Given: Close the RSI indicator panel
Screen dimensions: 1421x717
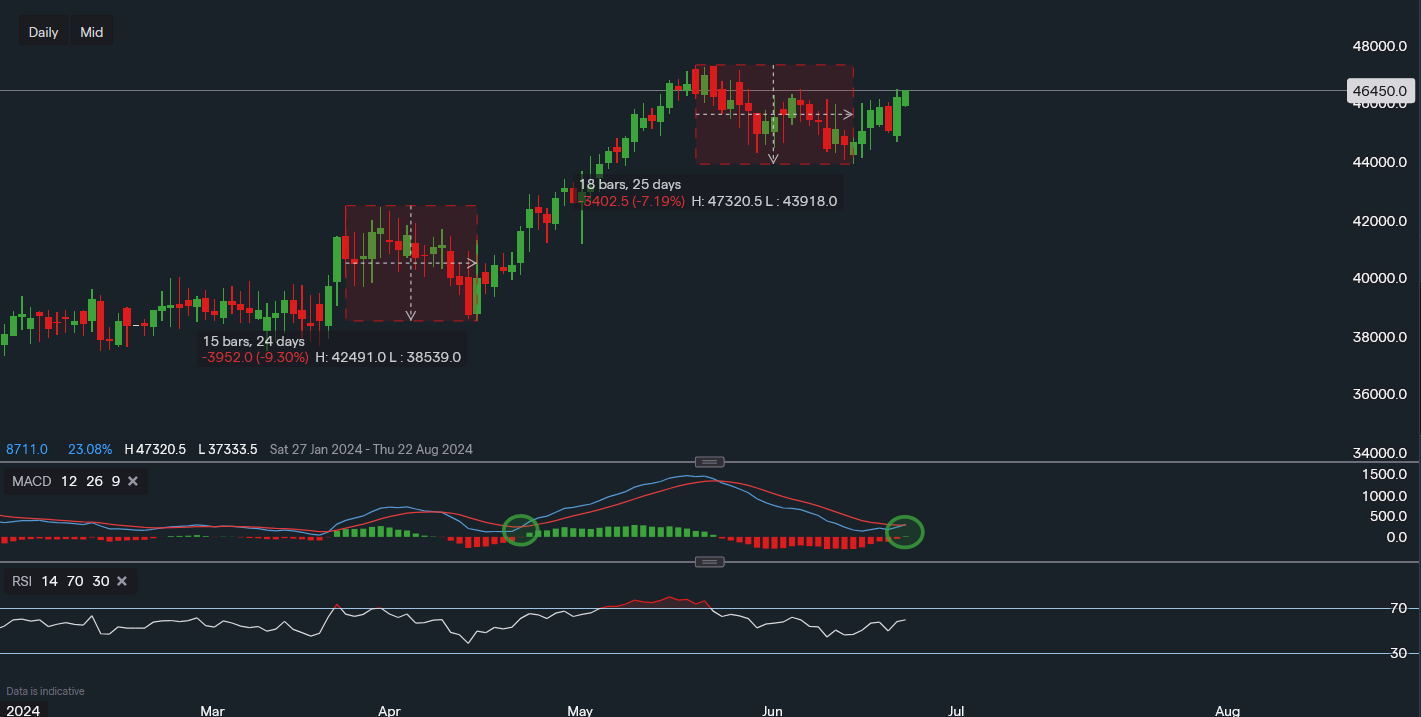Looking at the screenshot, I should [x=122, y=581].
